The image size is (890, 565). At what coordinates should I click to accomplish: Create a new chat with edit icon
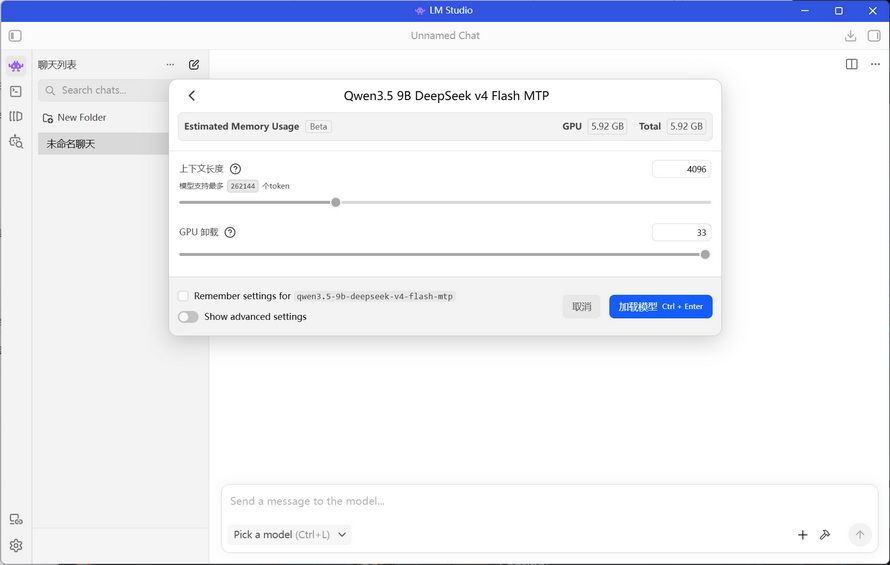tap(194, 65)
